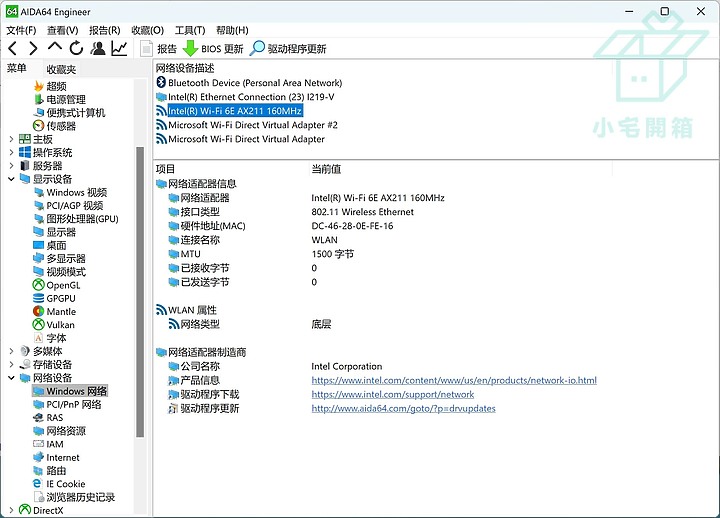720x518 pixels.
Task: Collapse the 显示设备 tree node
Action: click(11, 179)
